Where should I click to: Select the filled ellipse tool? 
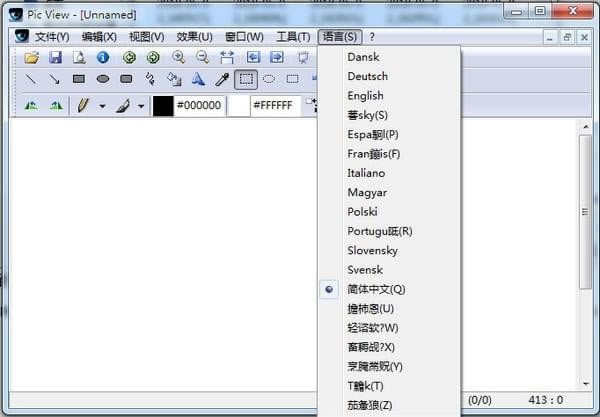(102, 80)
